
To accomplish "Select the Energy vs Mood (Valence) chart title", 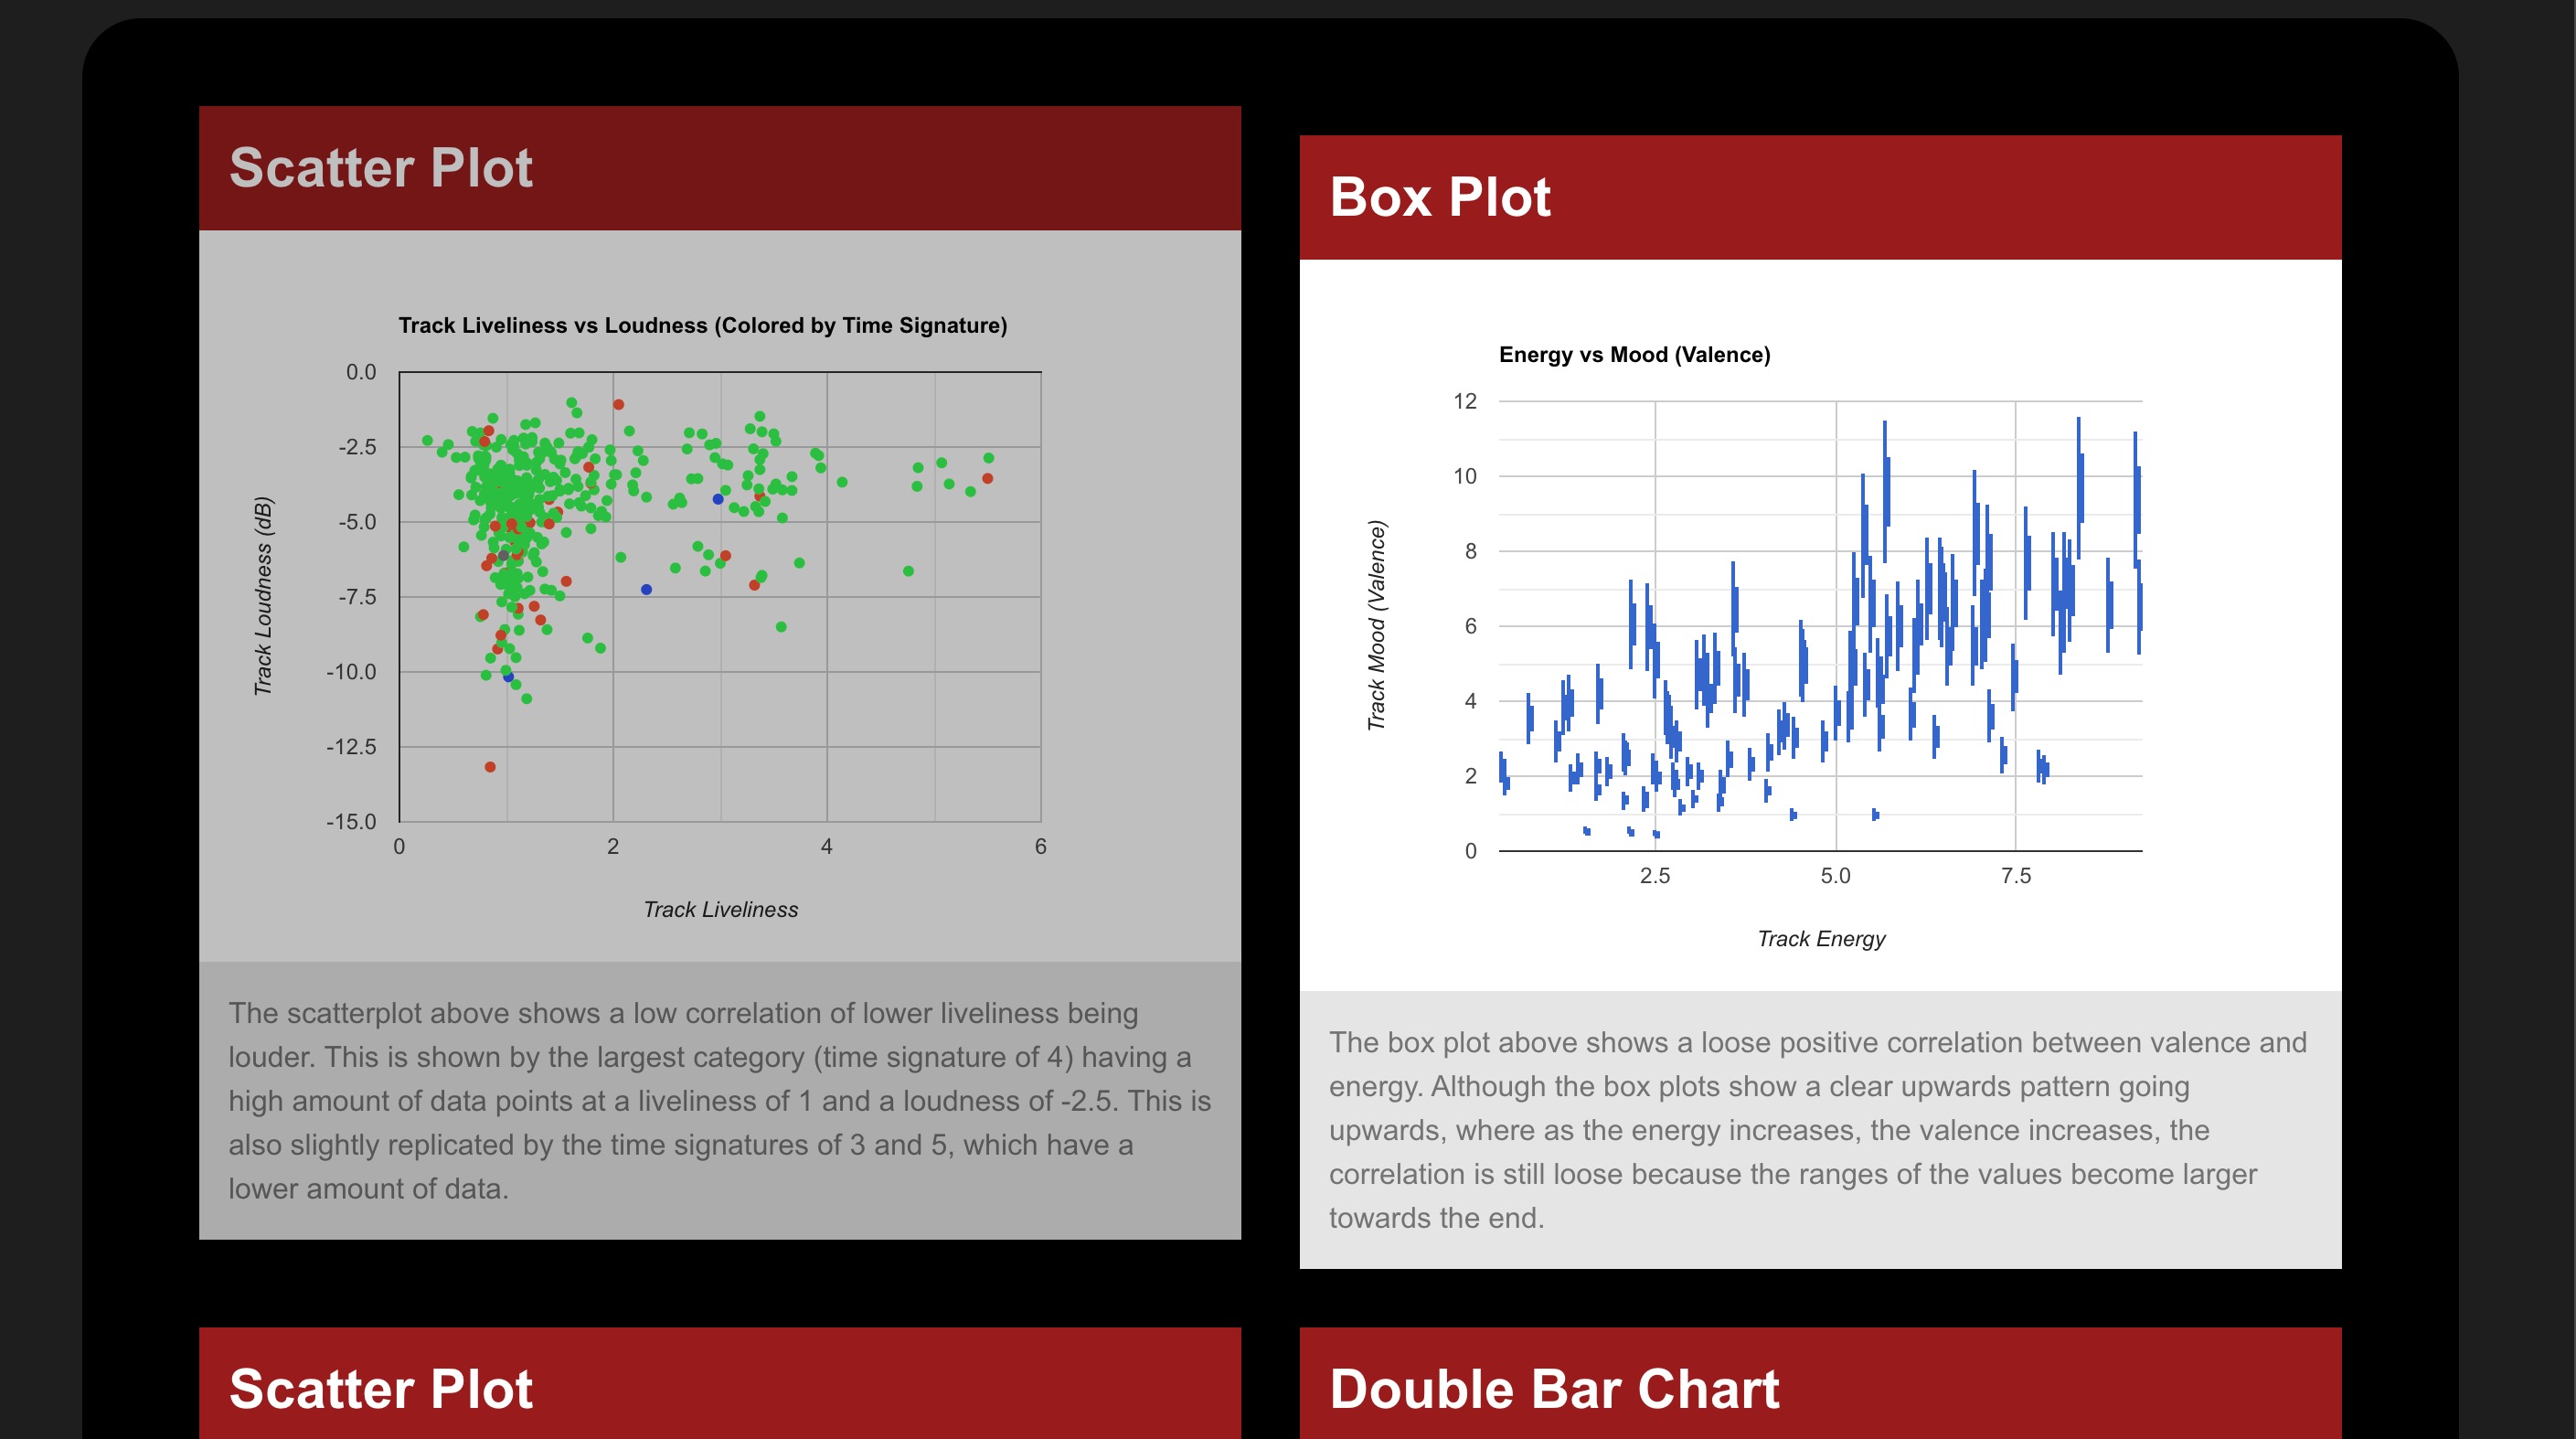I will click(x=1634, y=354).
